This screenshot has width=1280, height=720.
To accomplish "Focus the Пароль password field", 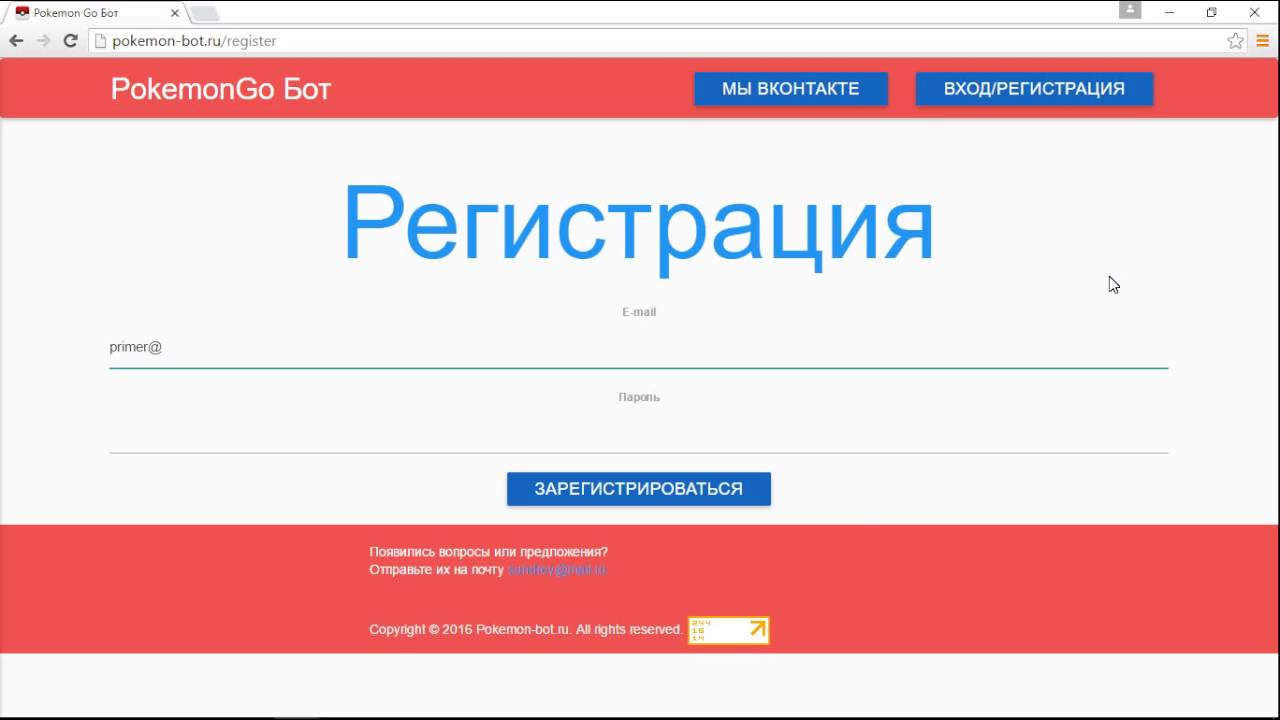I will [639, 433].
